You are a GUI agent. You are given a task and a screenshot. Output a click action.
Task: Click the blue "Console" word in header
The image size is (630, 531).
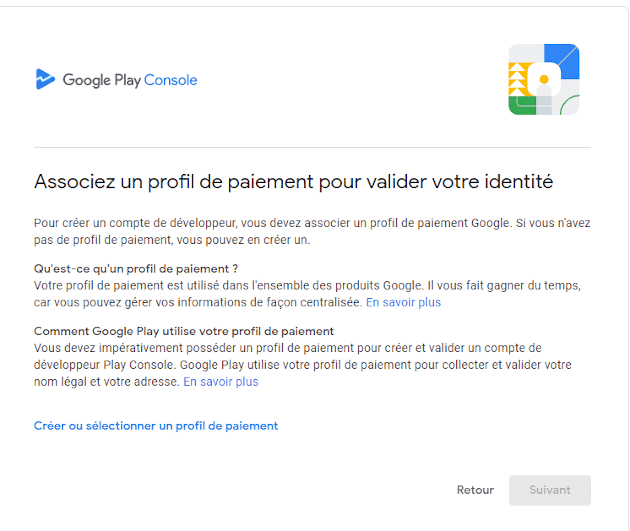click(x=171, y=80)
